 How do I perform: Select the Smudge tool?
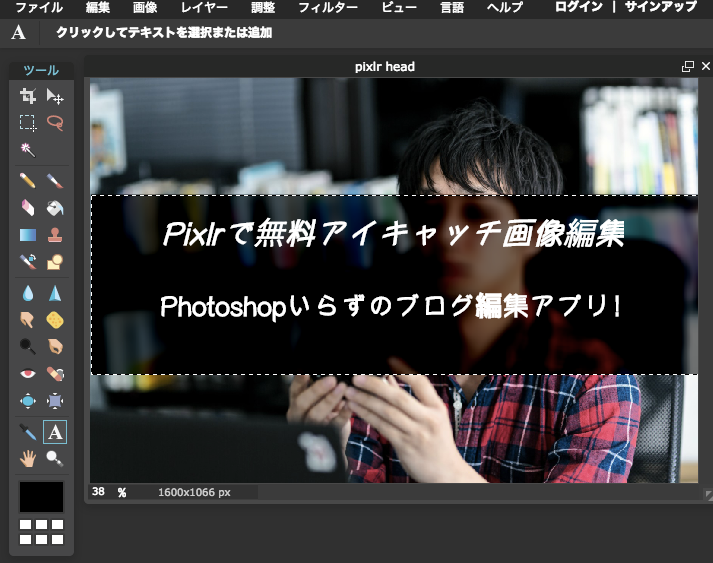tap(28, 320)
